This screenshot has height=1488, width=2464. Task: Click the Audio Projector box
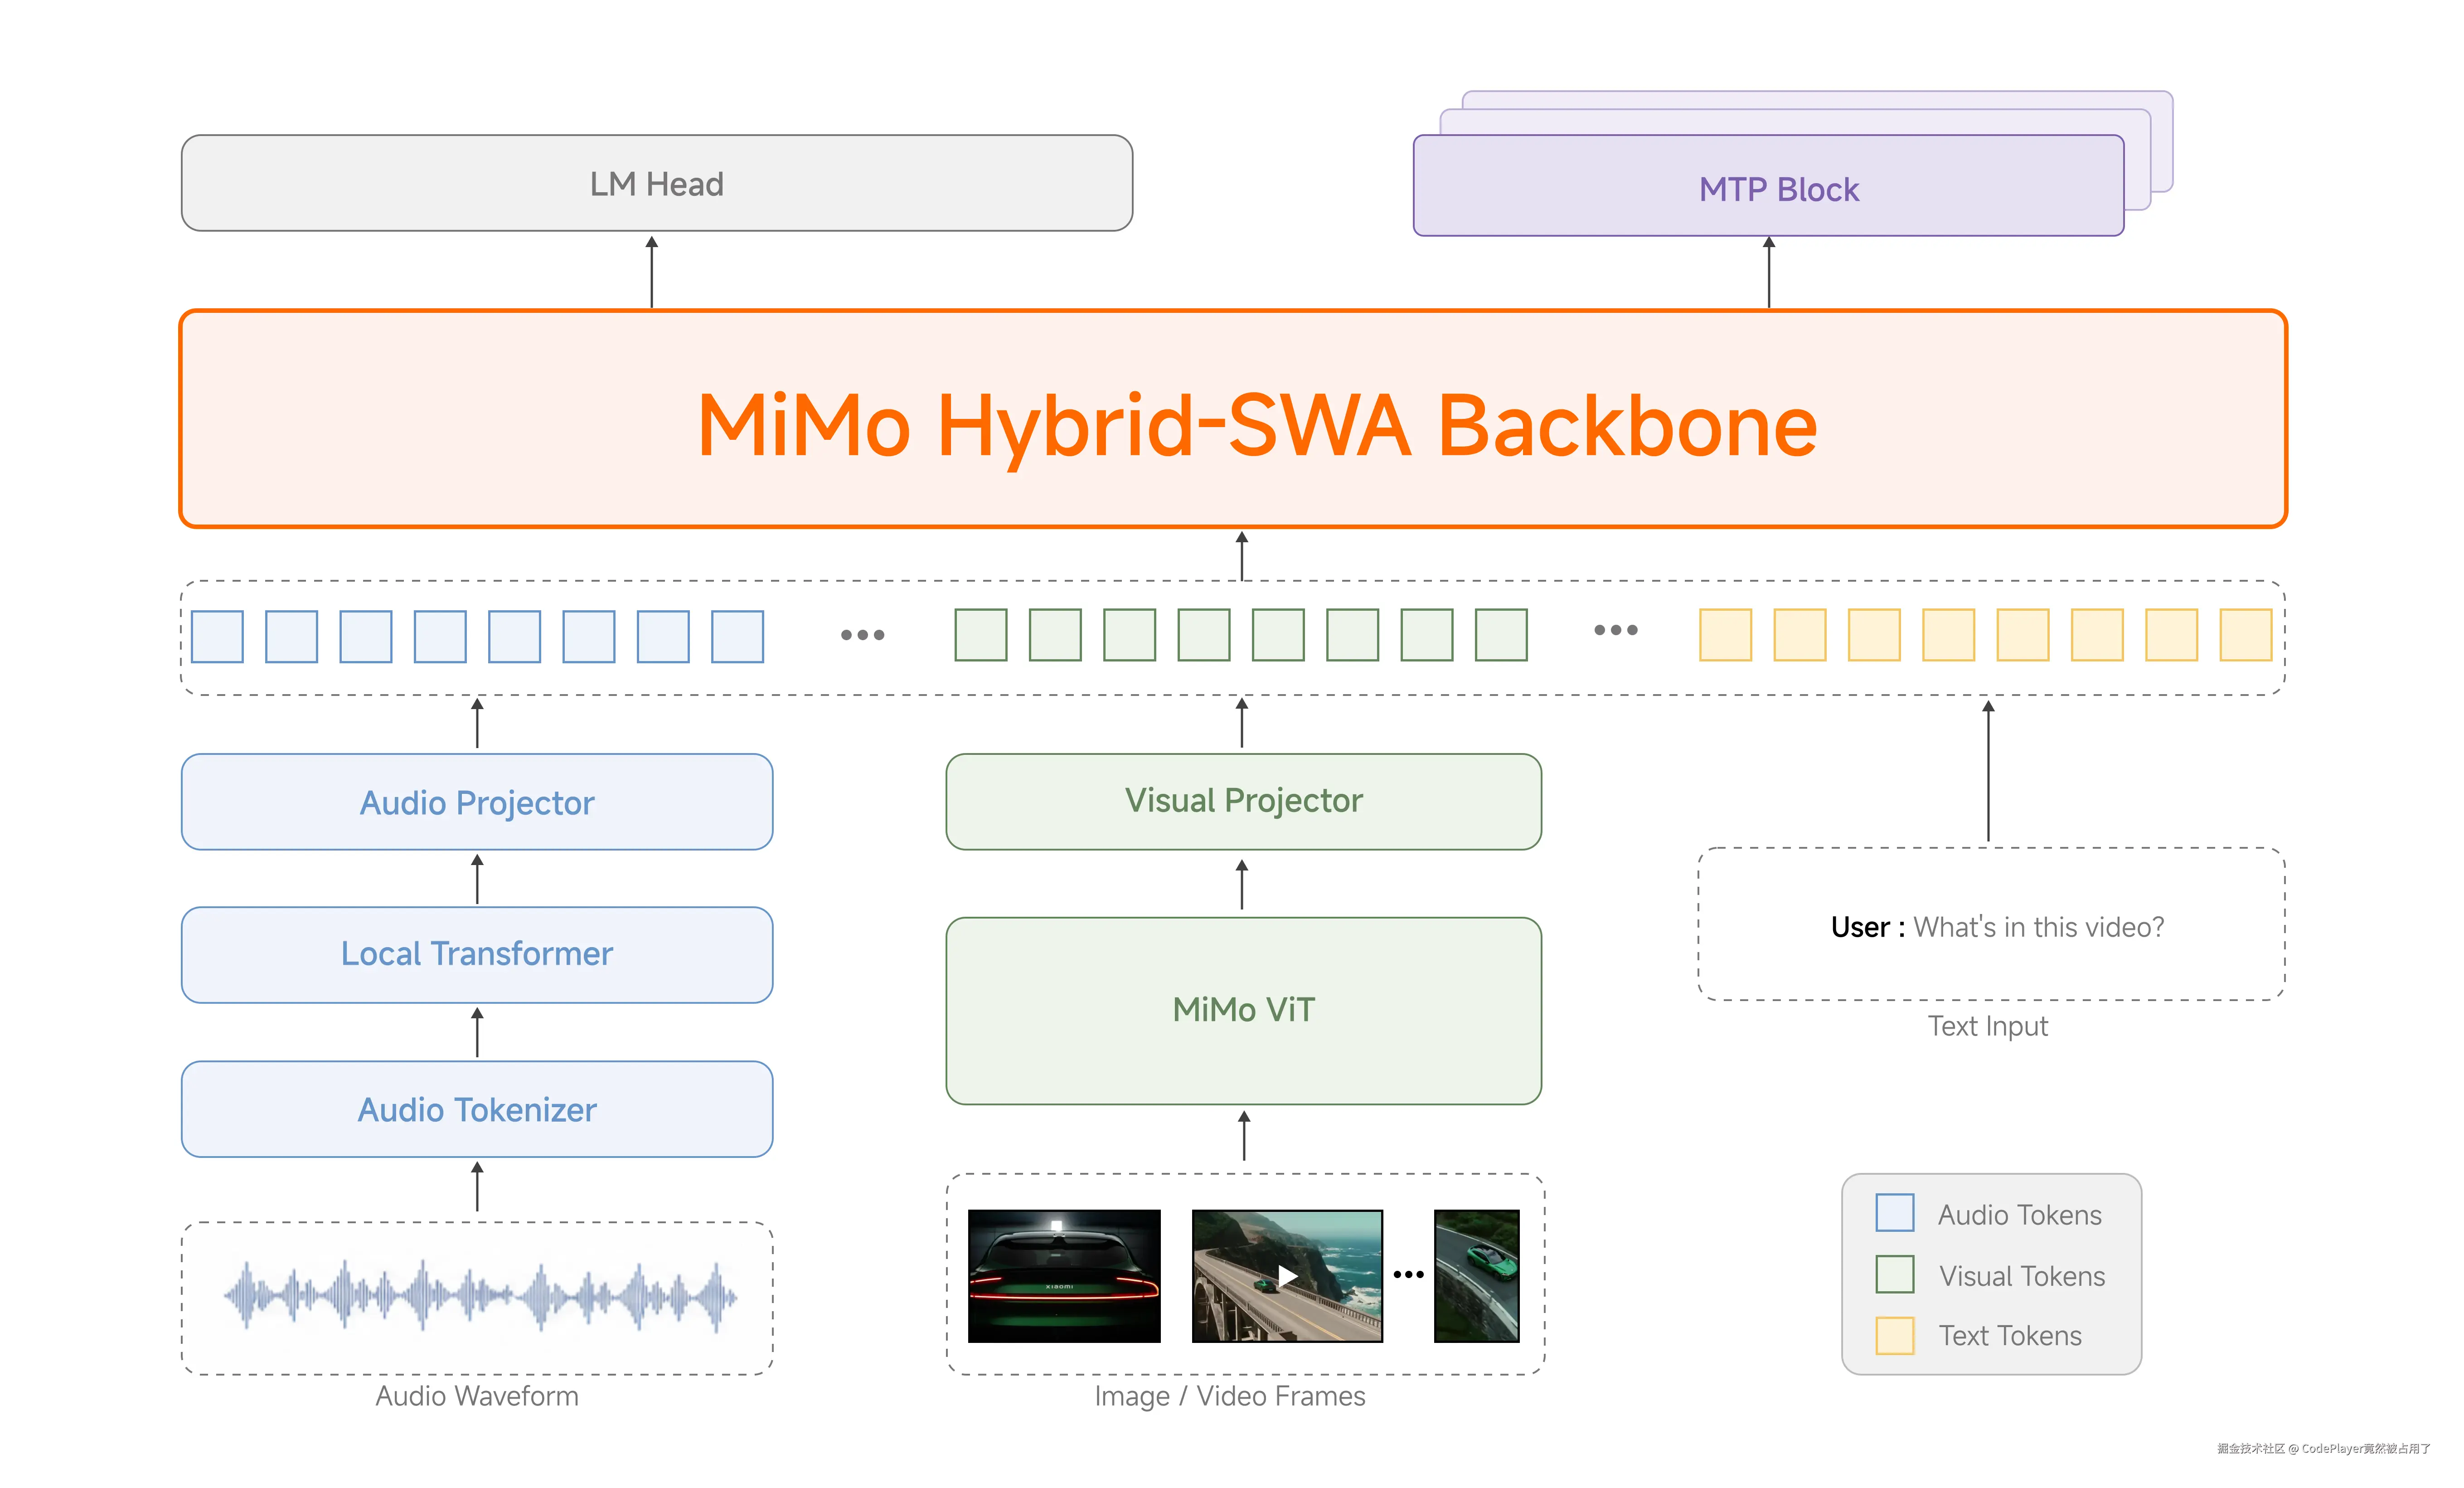[477, 802]
